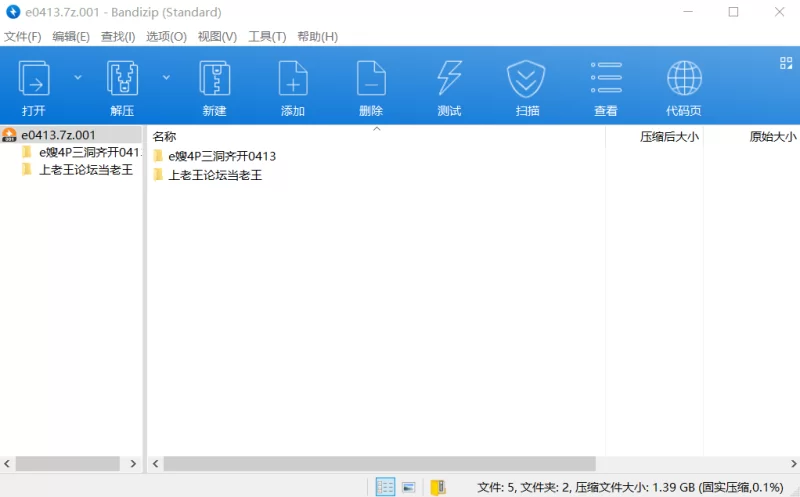Click the 查看 (View) list icon
The image size is (800, 497).
606,78
